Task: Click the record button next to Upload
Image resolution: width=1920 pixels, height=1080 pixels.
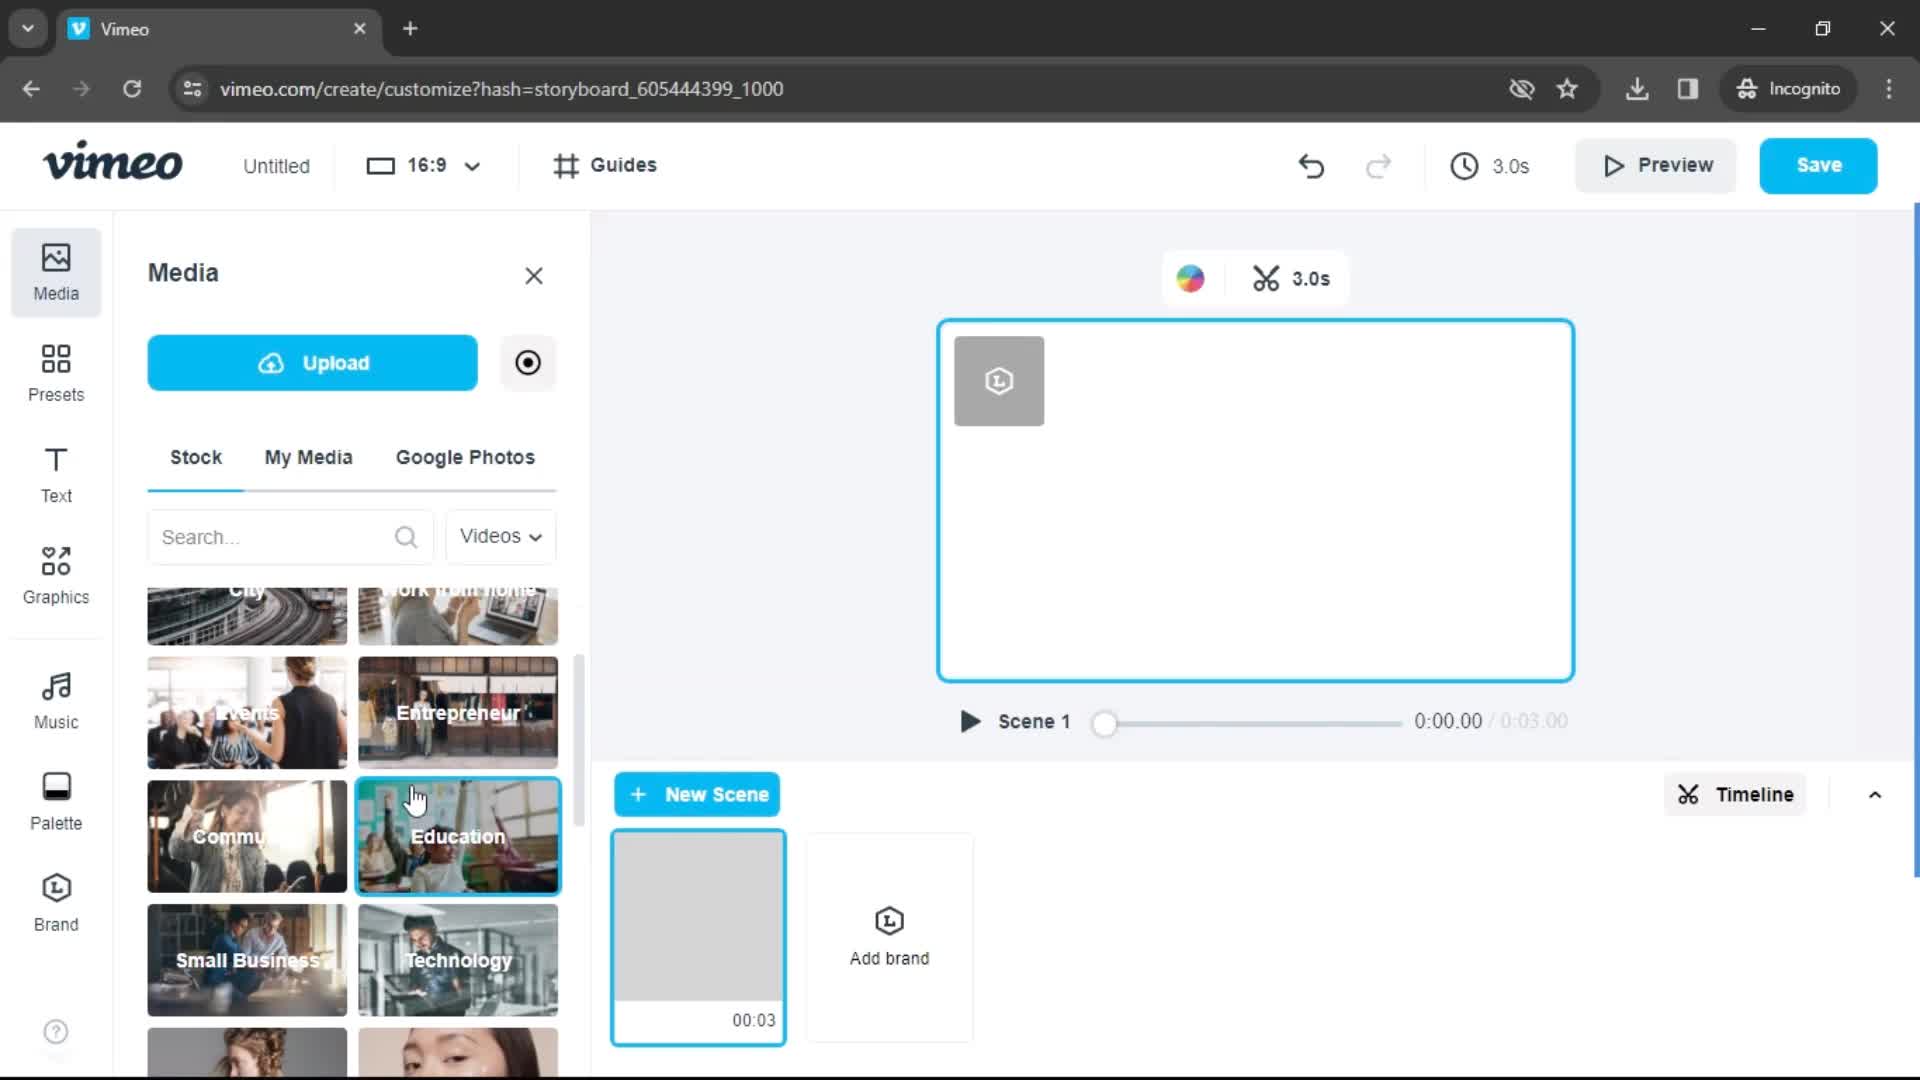Action: pyautogui.click(x=527, y=362)
